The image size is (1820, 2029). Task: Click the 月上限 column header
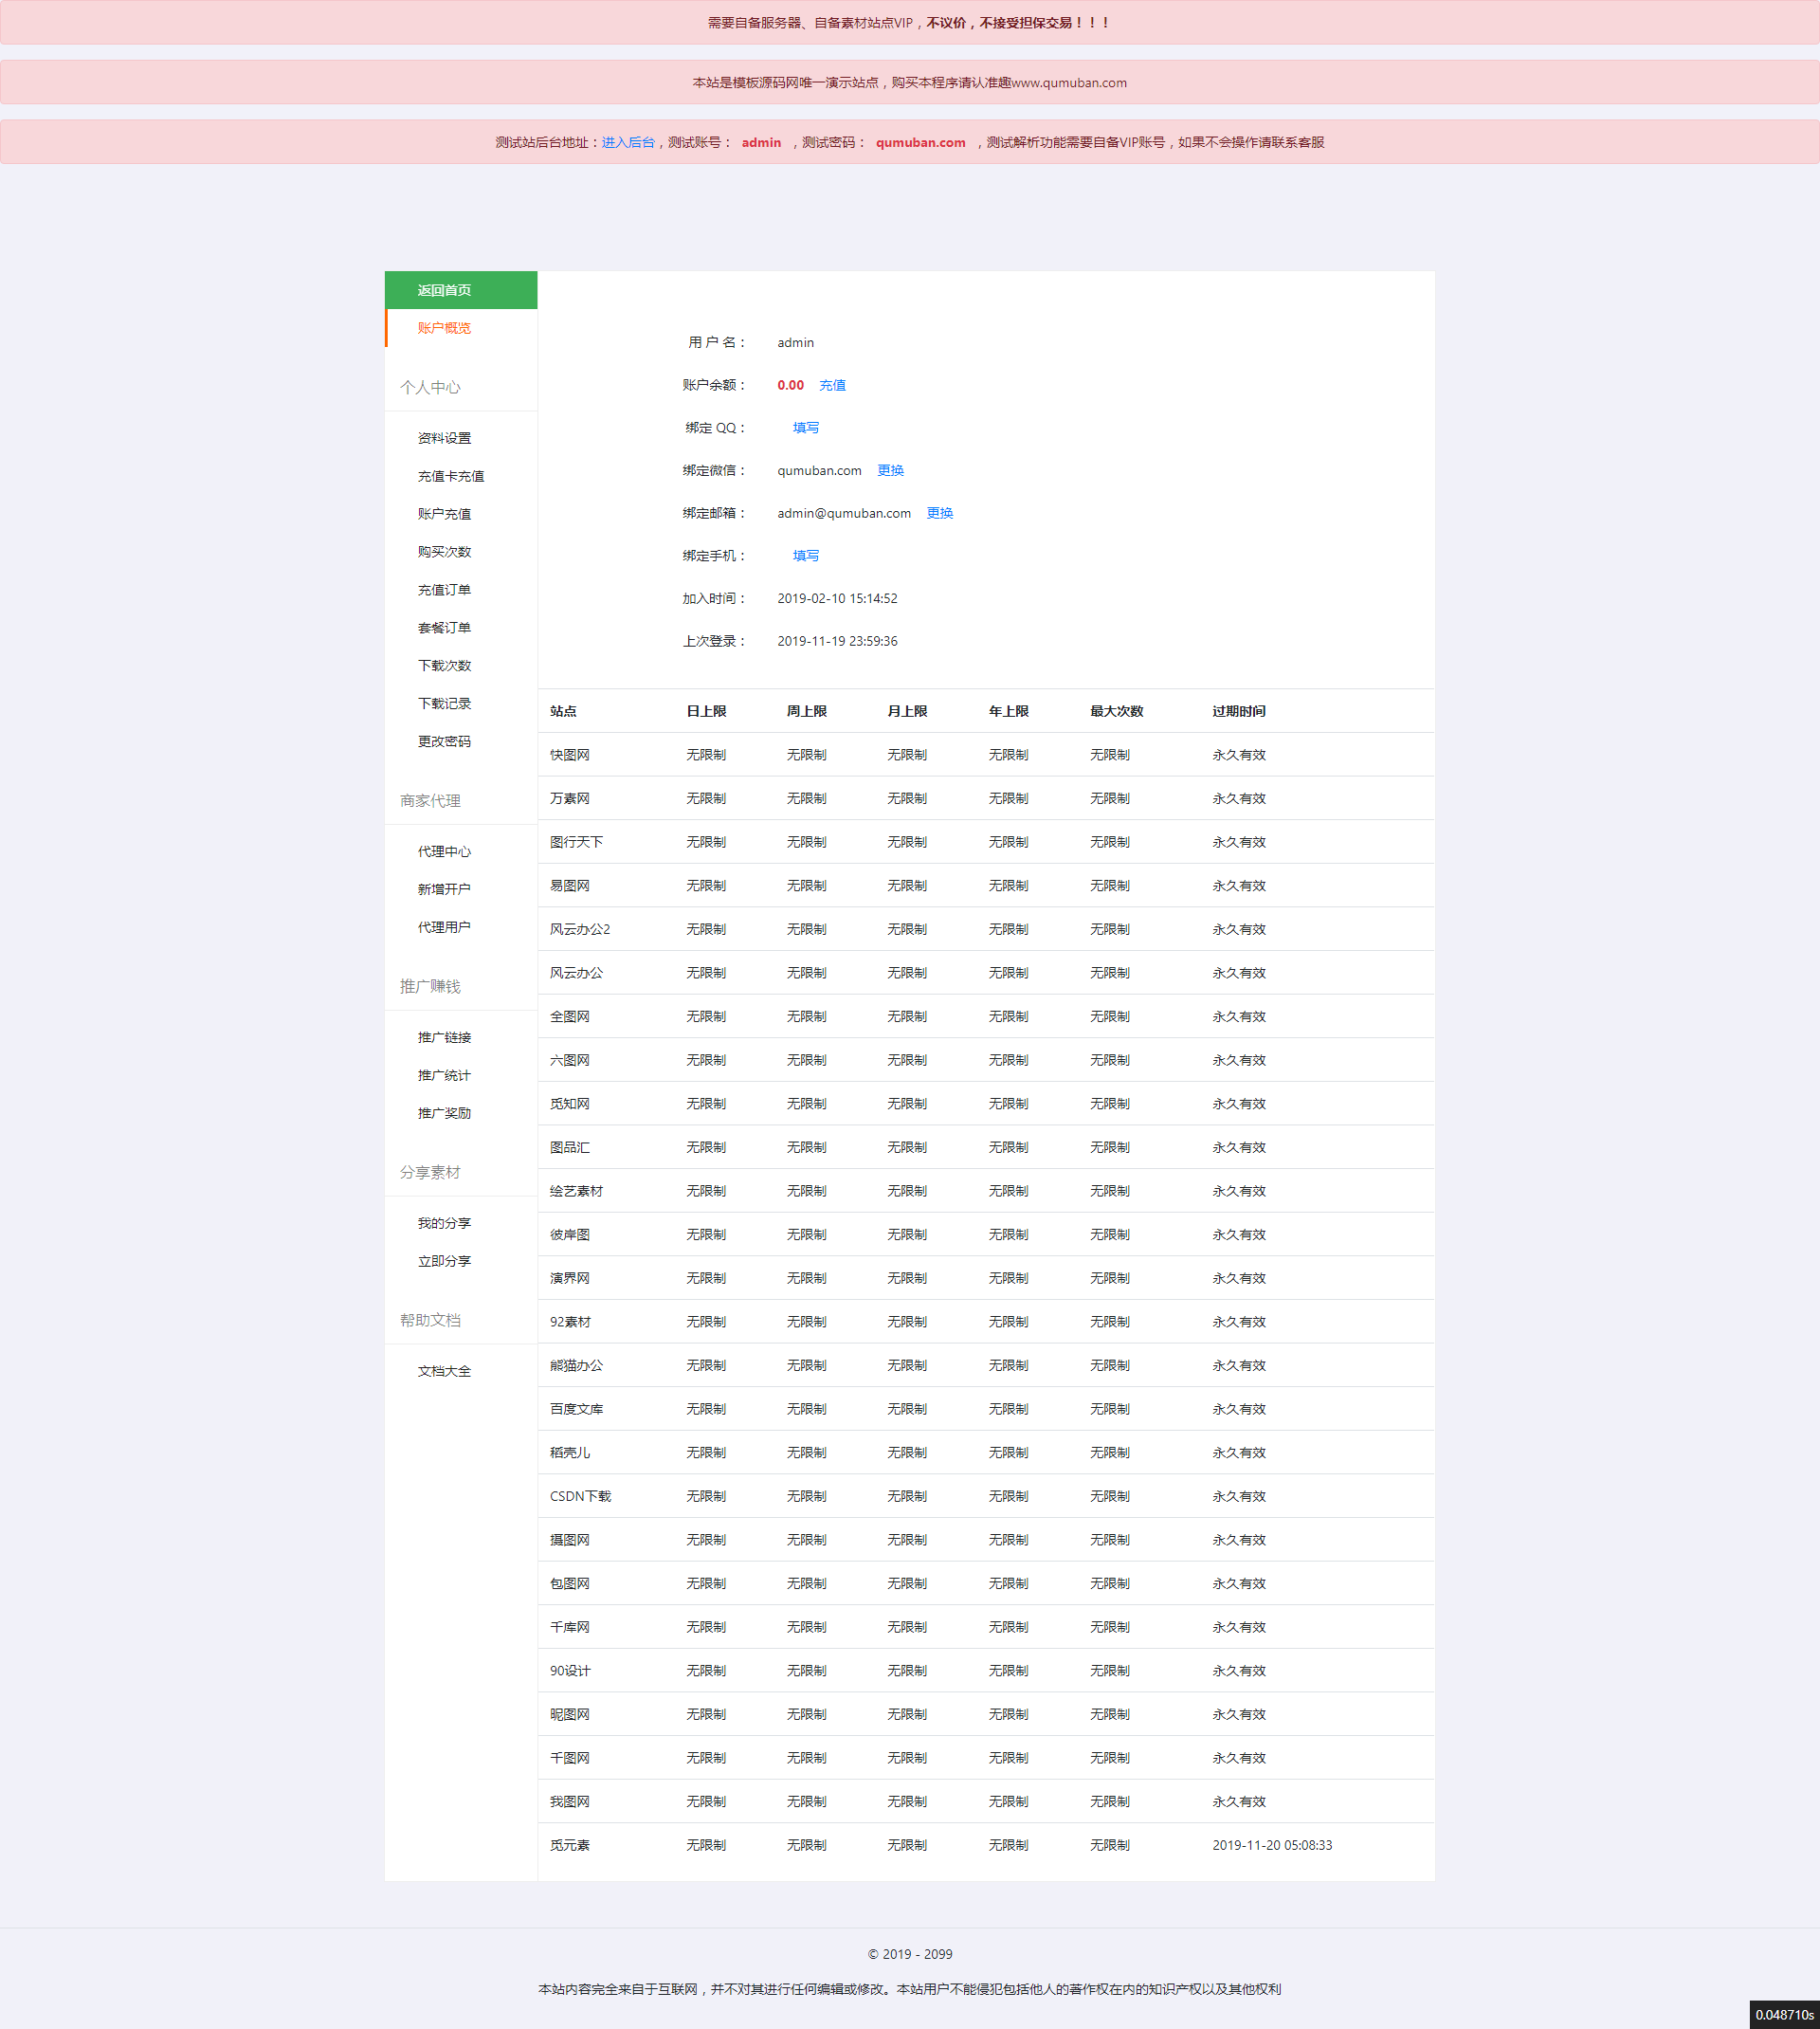point(907,711)
